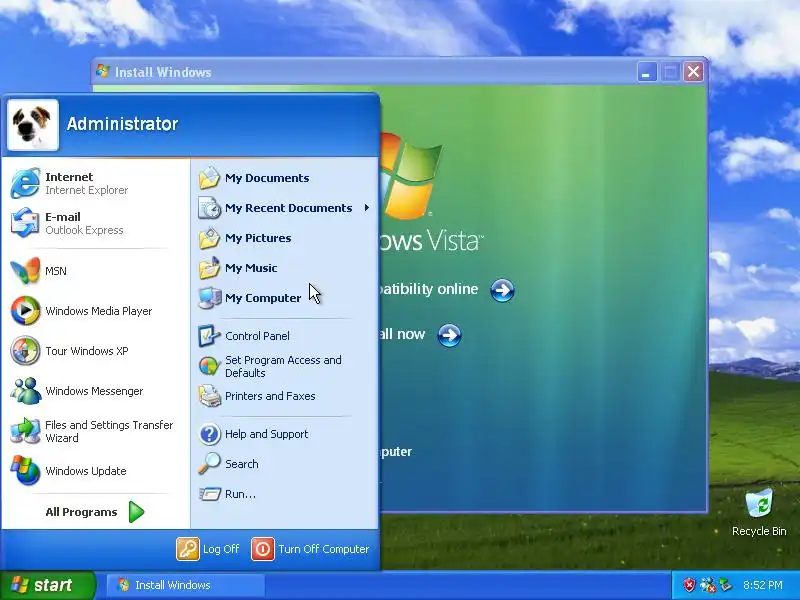The image size is (800, 600).
Task: Open Windows Update icon
Action: [x=25, y=470]
